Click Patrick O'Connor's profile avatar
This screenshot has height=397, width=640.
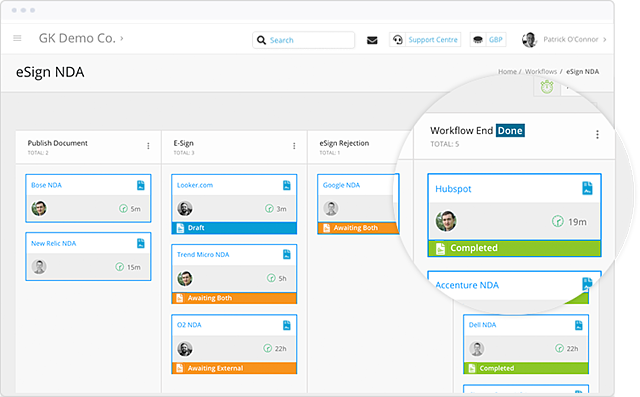pyautogui.click(x=530, y=40)
